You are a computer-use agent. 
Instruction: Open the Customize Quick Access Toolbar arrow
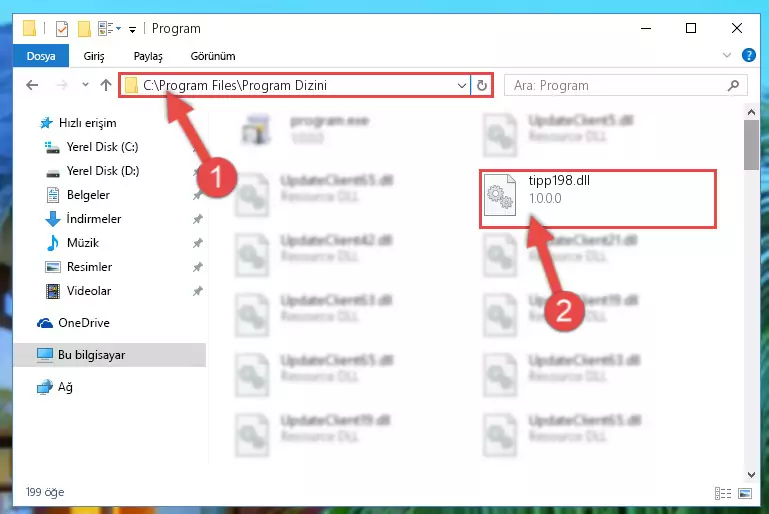132,30
